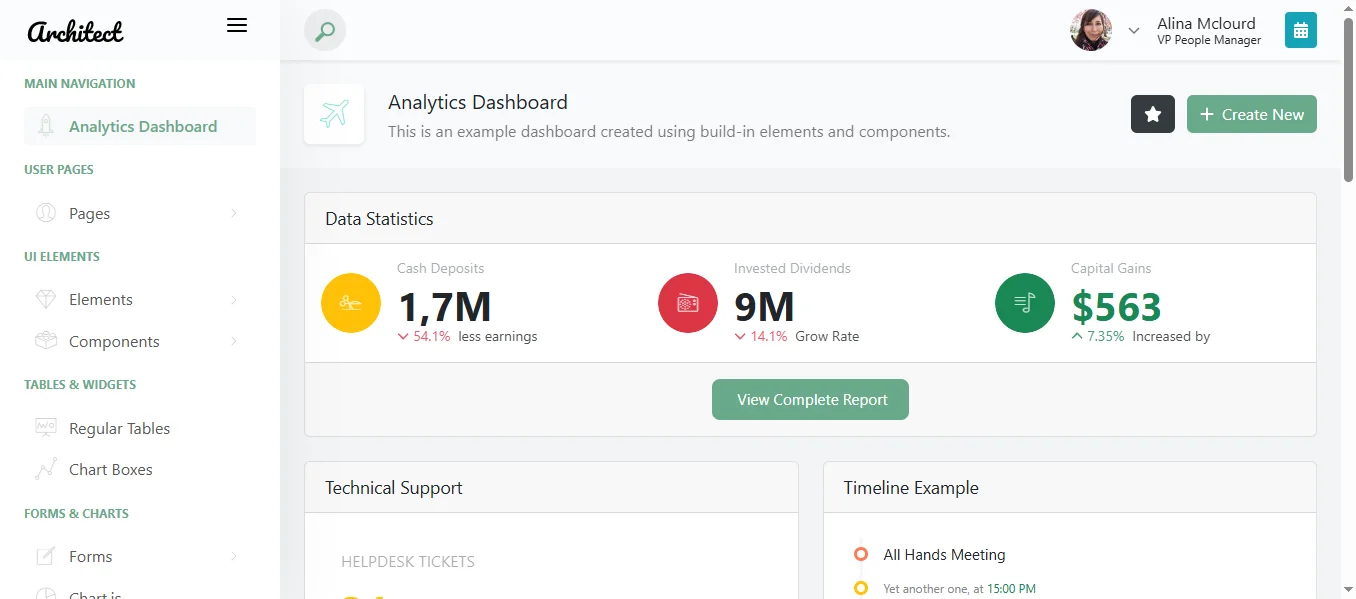This screenshot has width=1356, height=599.
Task: Toggle the star favorite button
Action: pos(1152,114)
